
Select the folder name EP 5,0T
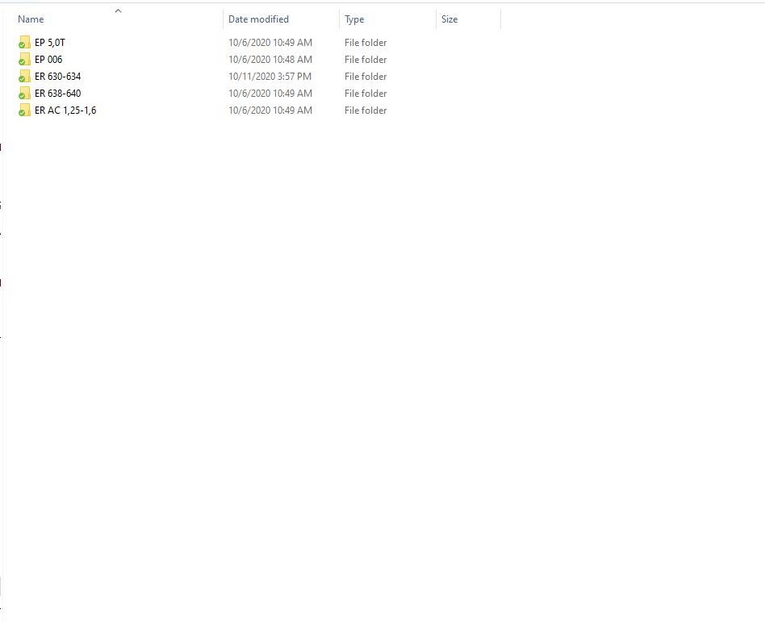click(50, 43)
